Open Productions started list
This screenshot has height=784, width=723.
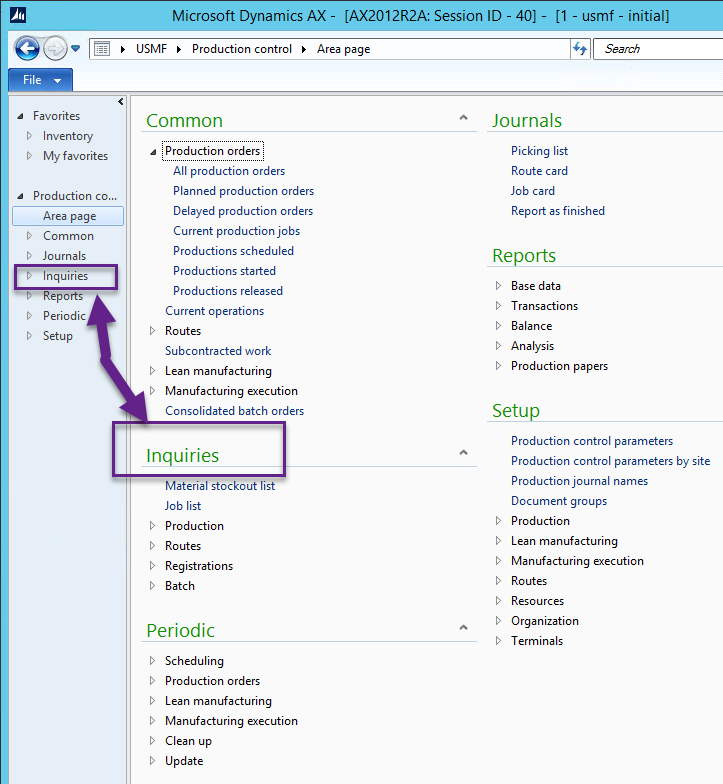224,271
